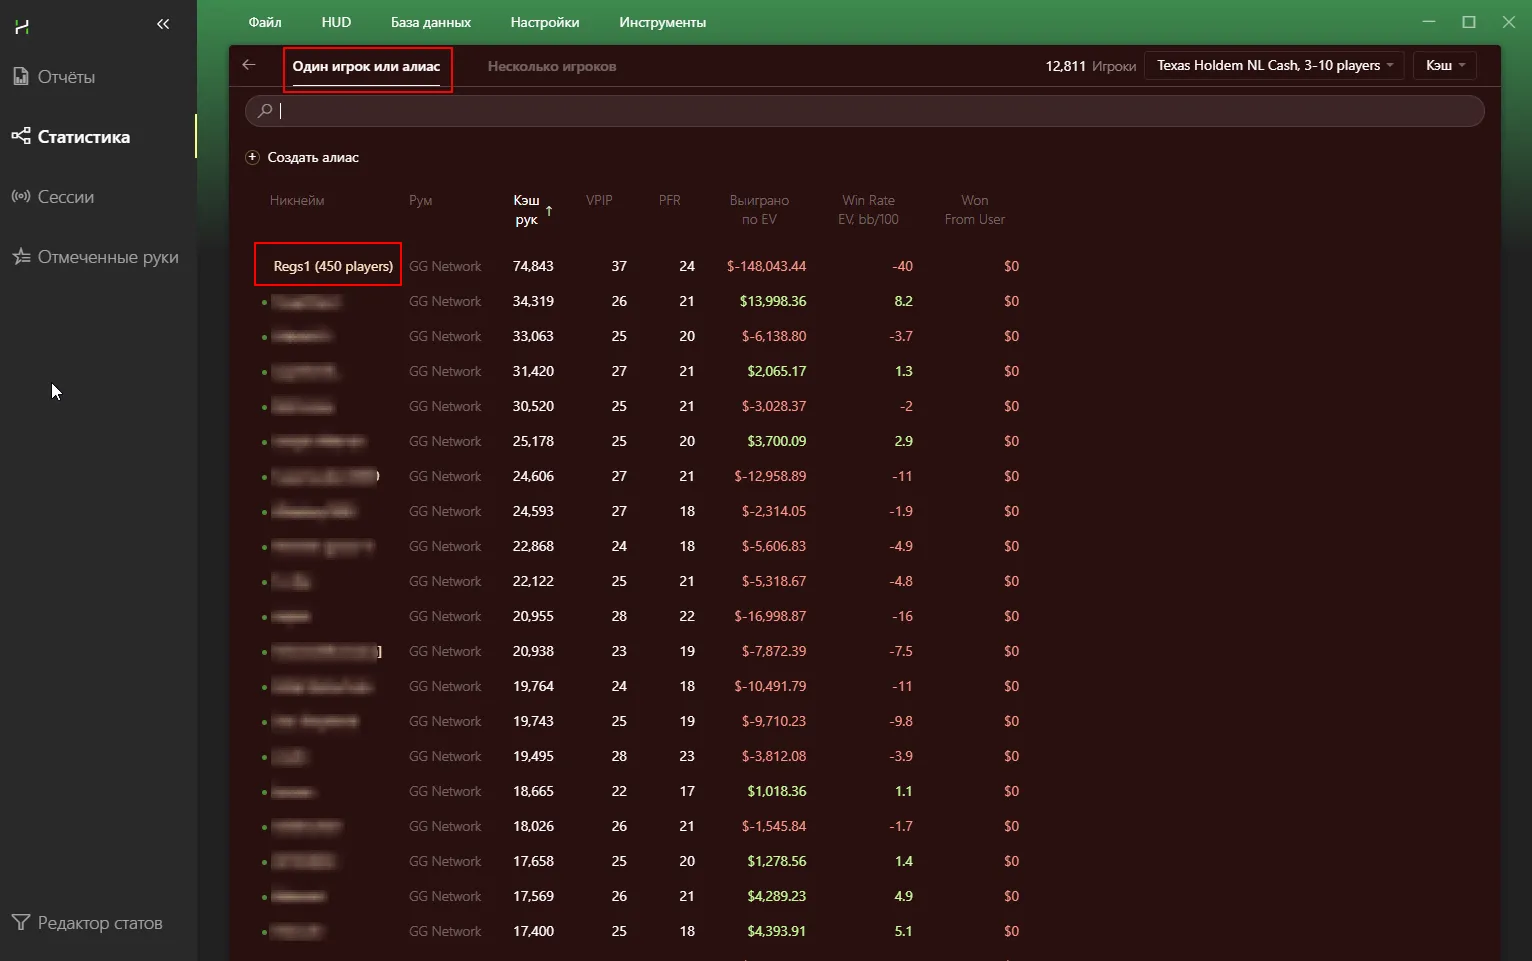Sort by Выиграно по EV header
Viewport: 1532px width, 961px height.
click(x=759, y=210)
